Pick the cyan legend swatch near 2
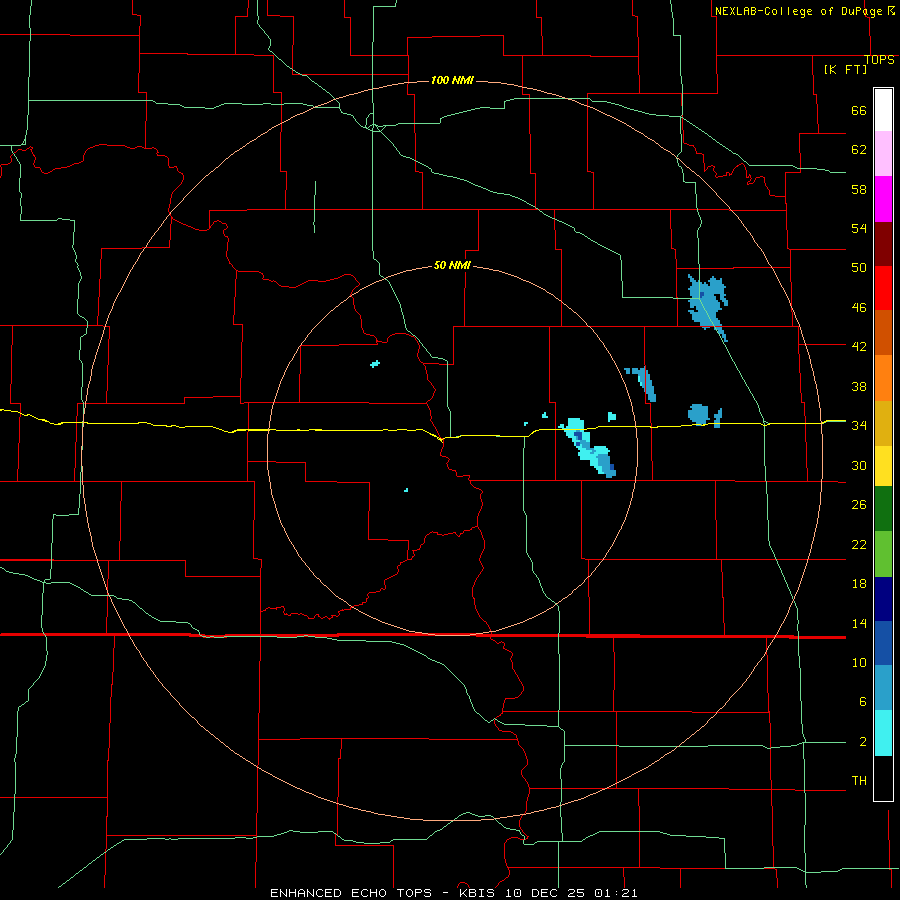 883,733
